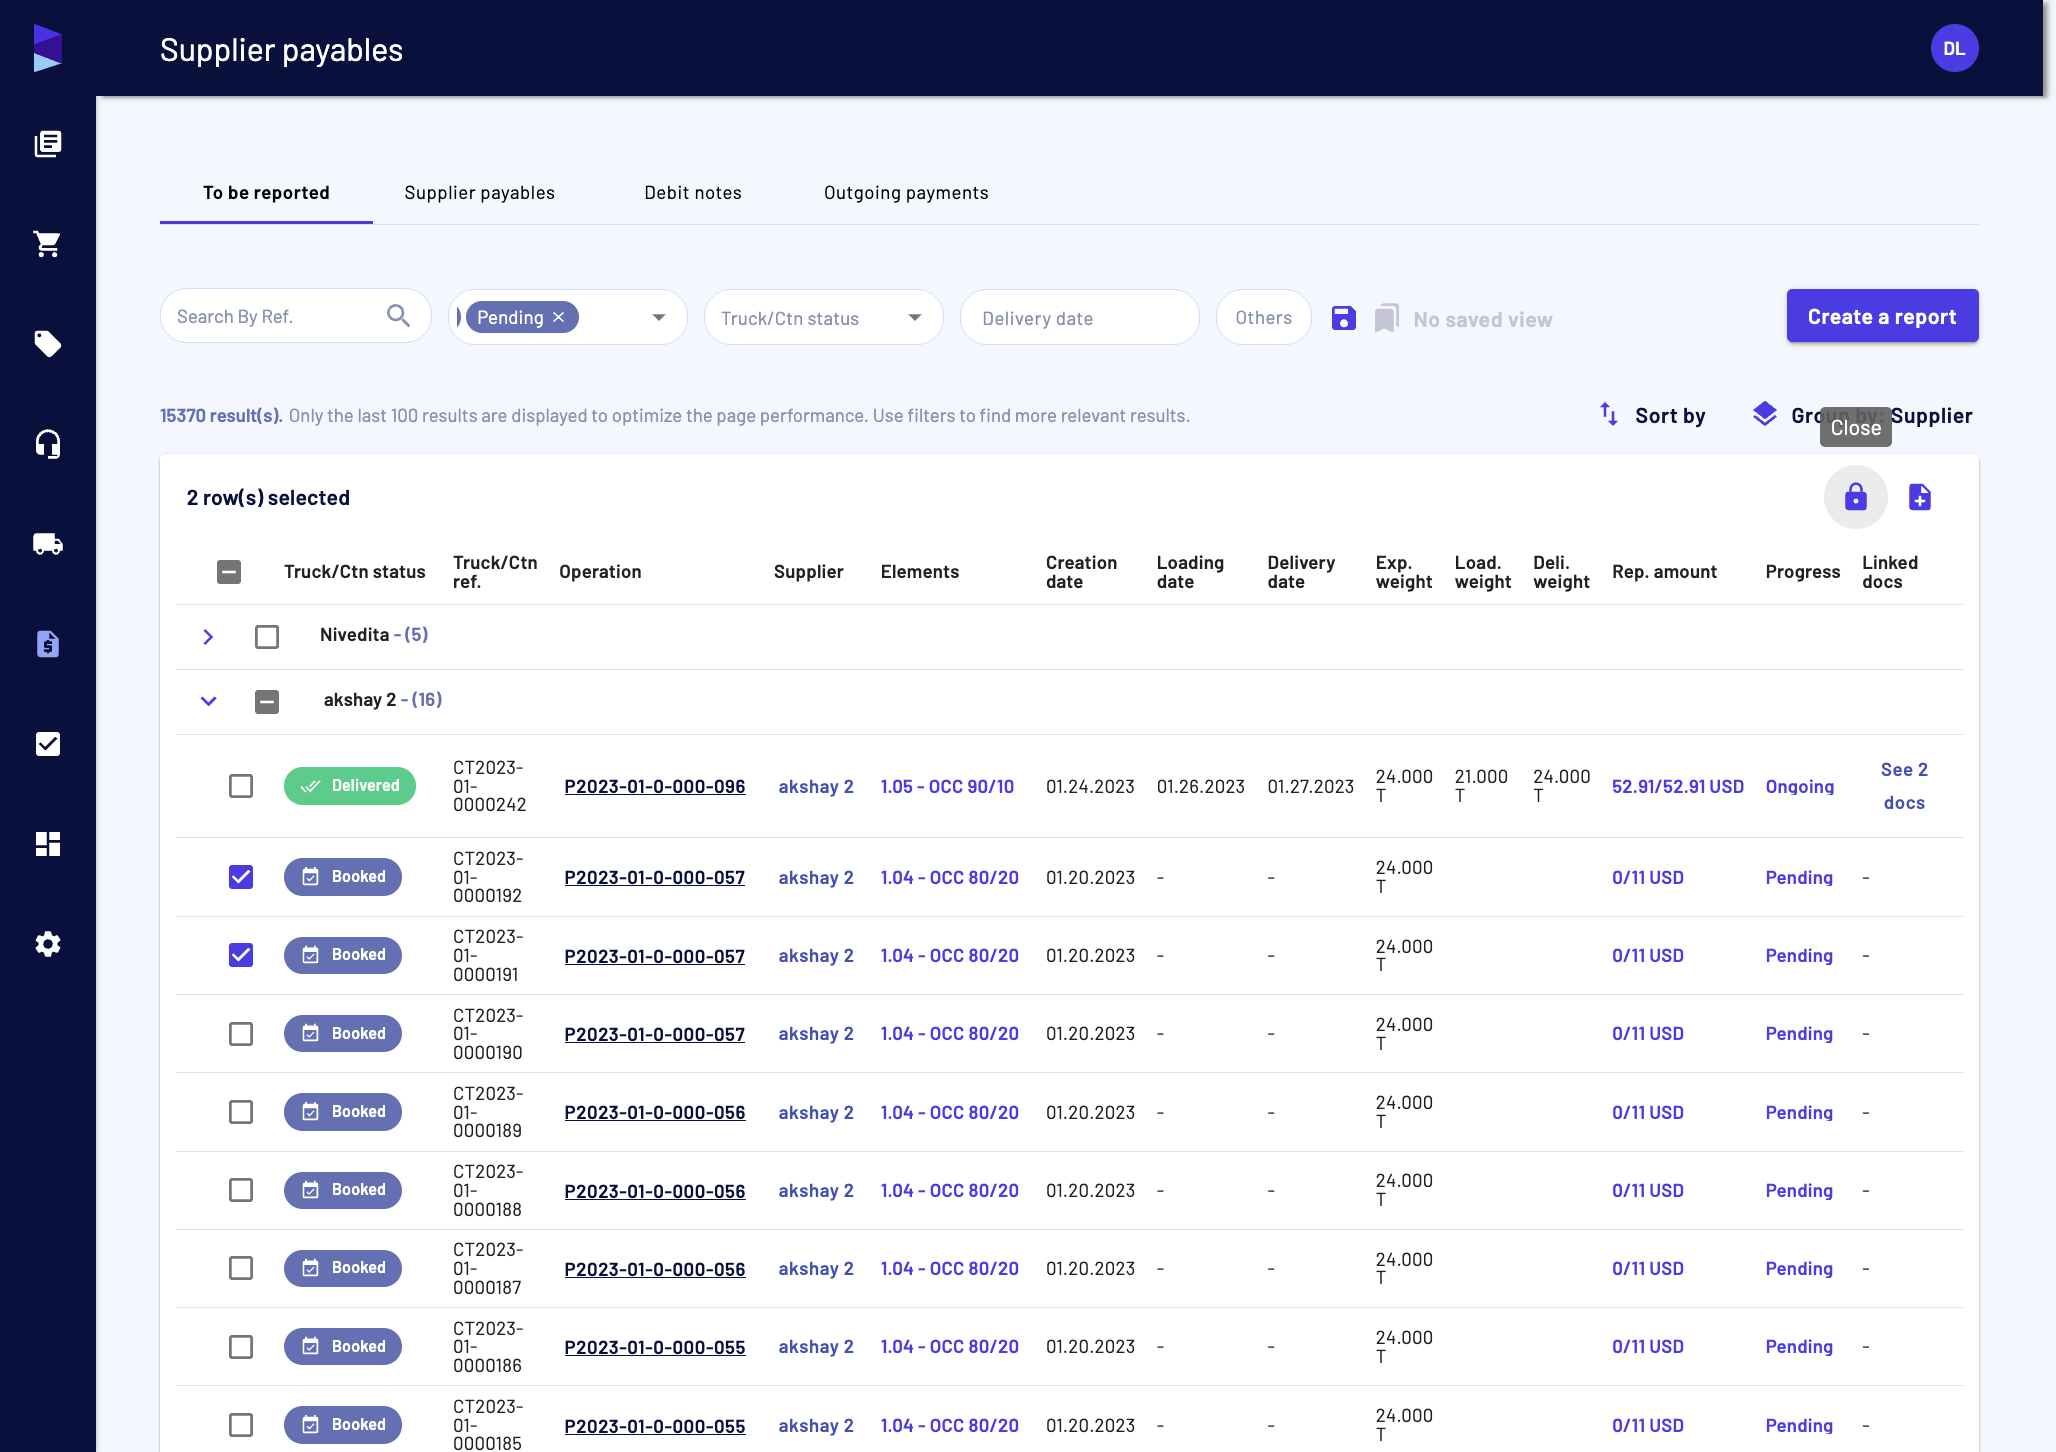The width and height of the screenshot is (2056, 1452).
Task: Switch to the Debit notes tab
Action: pyautogui.click(x=693, y=193)
